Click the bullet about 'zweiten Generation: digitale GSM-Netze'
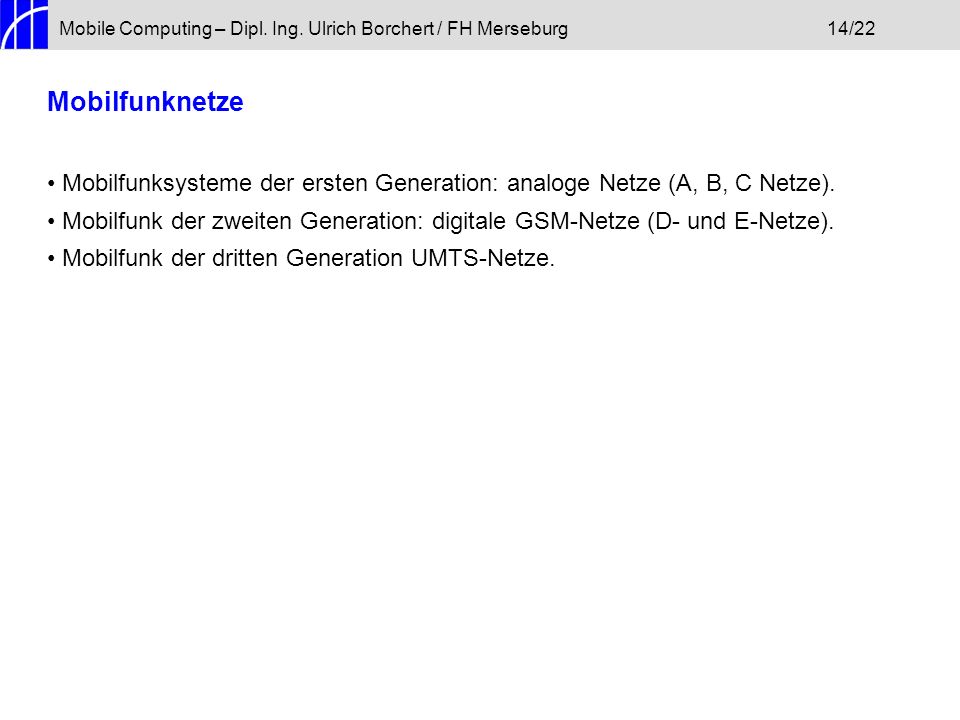The image size is (960, 720). (441, 221)
